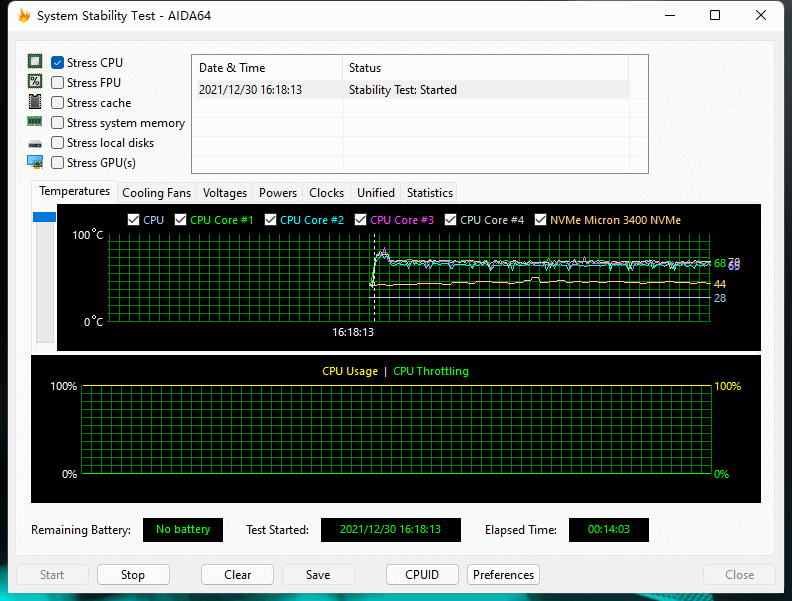Screen dimensions: 792x601
Task: Click the percent icon beside Stress FPU
Action: (35, 81)
